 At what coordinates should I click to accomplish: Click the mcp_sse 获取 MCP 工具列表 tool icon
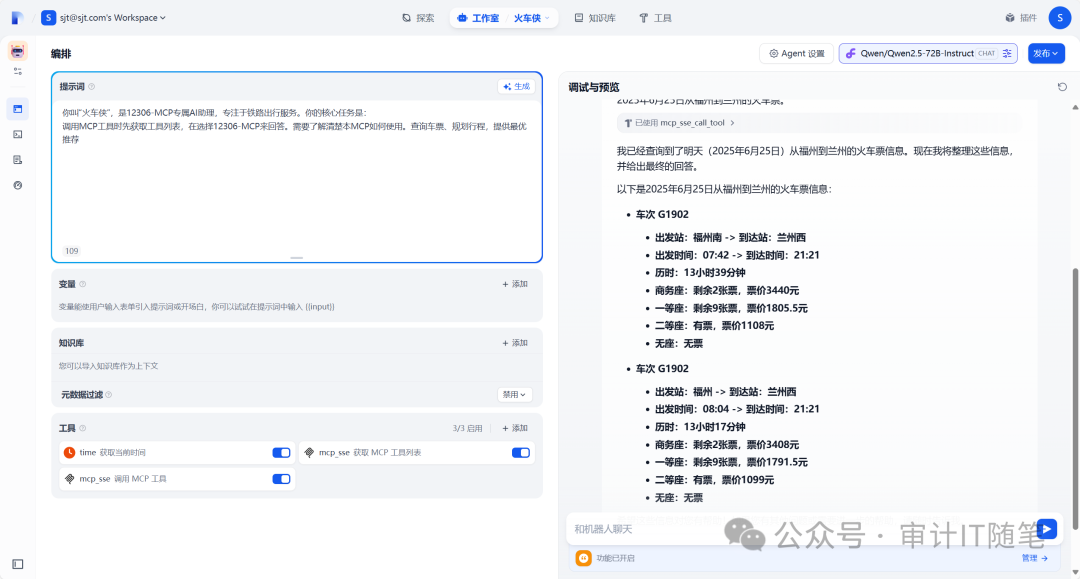click(x=309, y=452)
